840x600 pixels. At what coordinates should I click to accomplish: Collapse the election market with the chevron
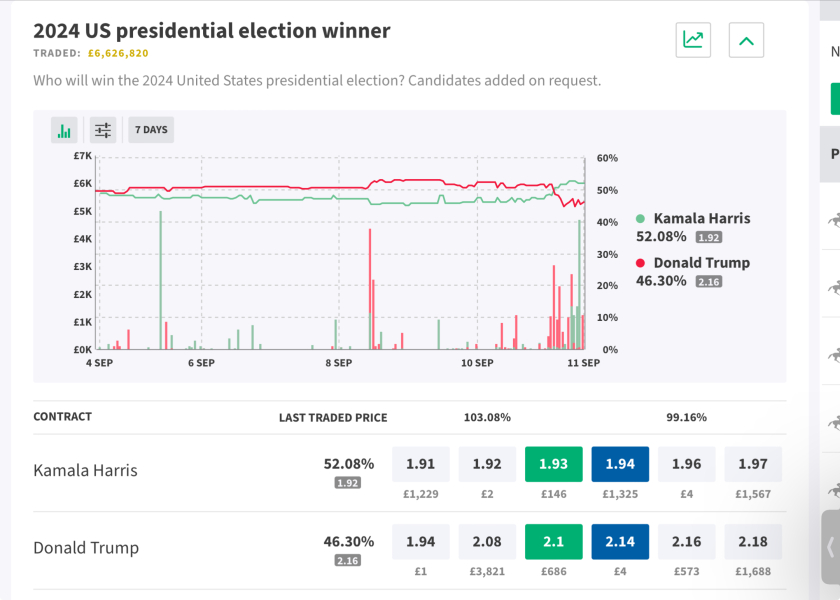(x=746, y=40)
